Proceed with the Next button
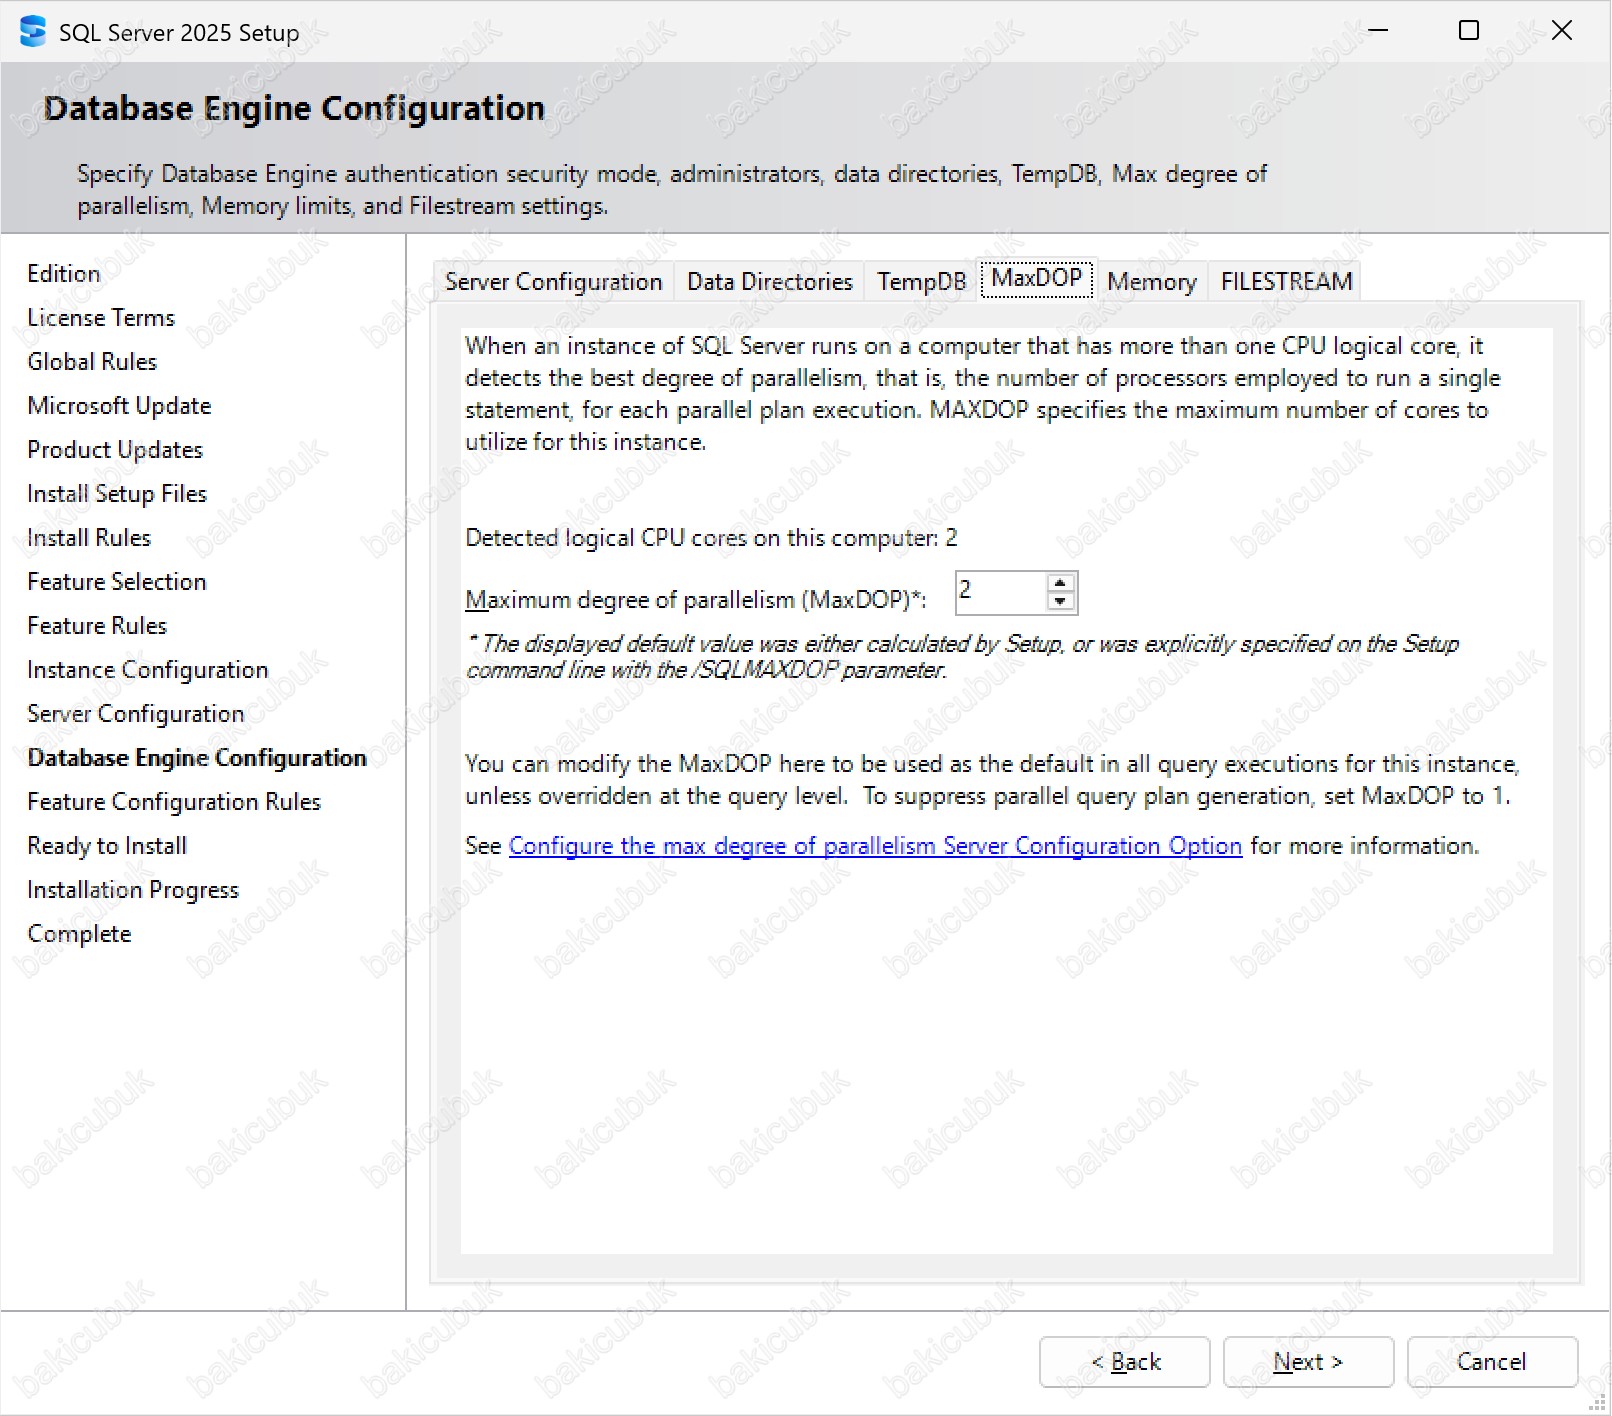 click(x=1308, y=1362)
